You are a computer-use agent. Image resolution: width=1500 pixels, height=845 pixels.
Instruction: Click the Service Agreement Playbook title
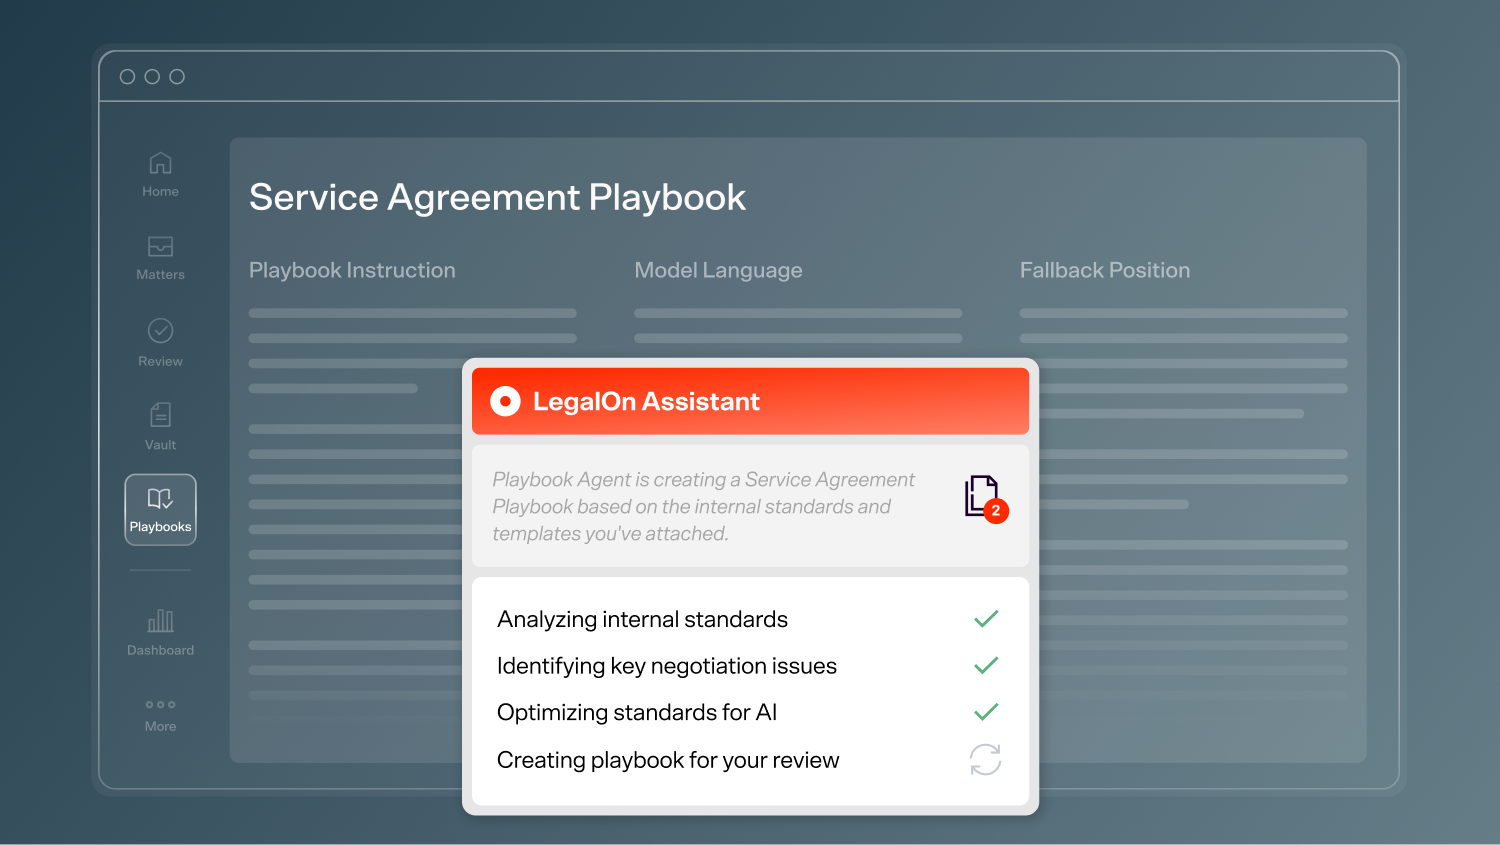[497, 198]
